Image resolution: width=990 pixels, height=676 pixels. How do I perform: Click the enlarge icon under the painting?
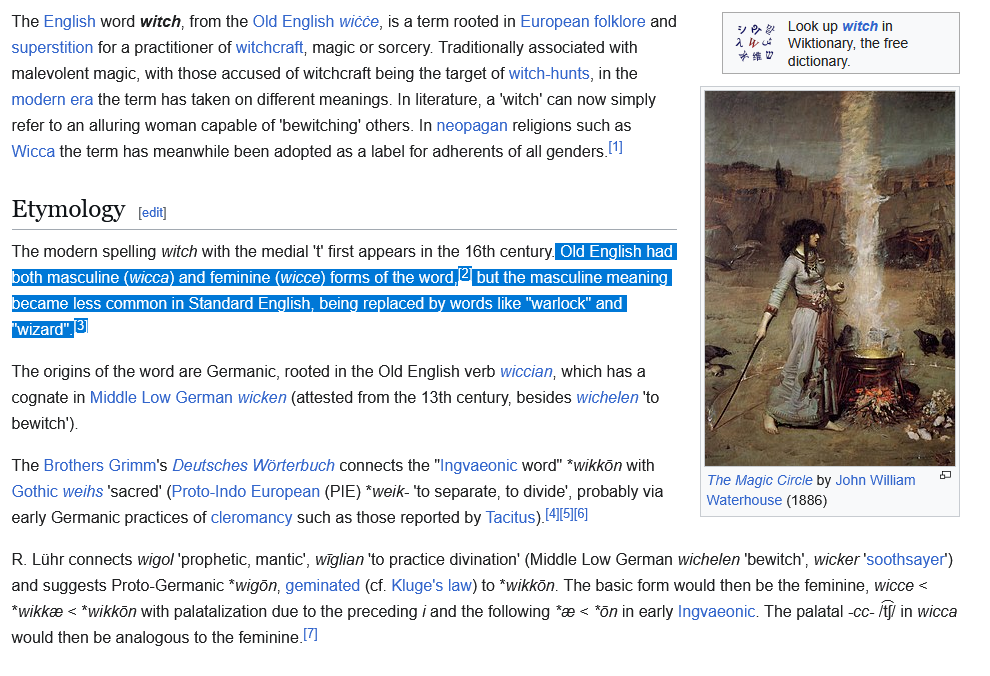pyautogui.click(x=945, y=475)
